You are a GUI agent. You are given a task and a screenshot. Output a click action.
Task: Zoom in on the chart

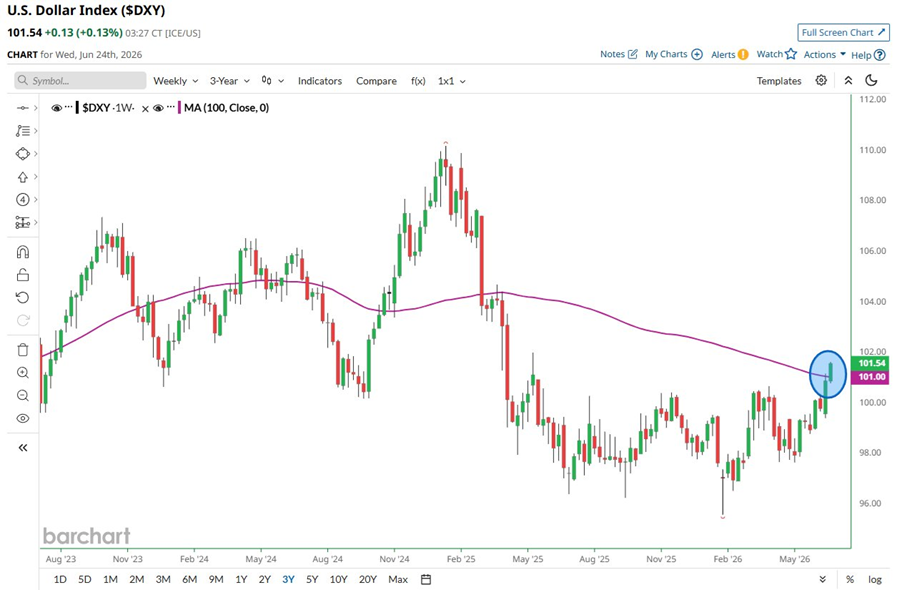tap(22, 373)
